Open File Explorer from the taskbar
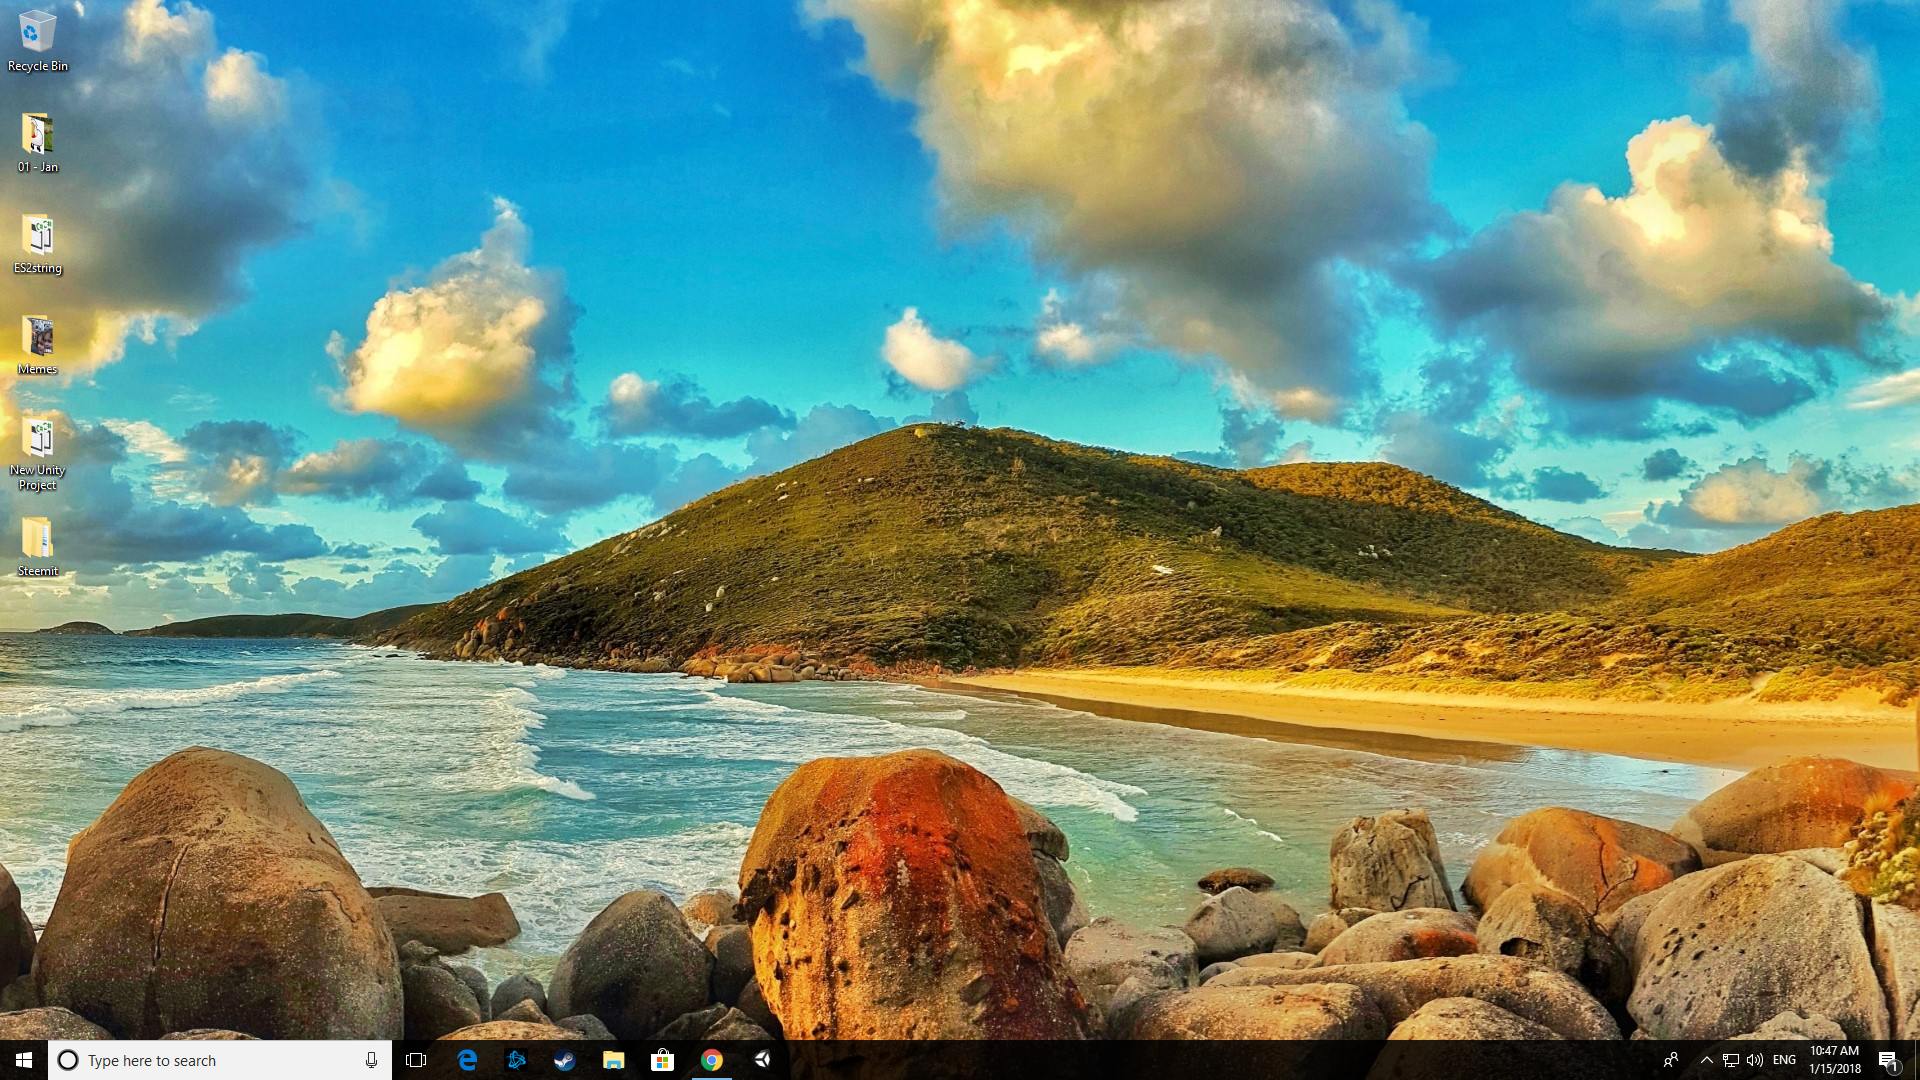1920x1080 pixels. pos(613,1060)
